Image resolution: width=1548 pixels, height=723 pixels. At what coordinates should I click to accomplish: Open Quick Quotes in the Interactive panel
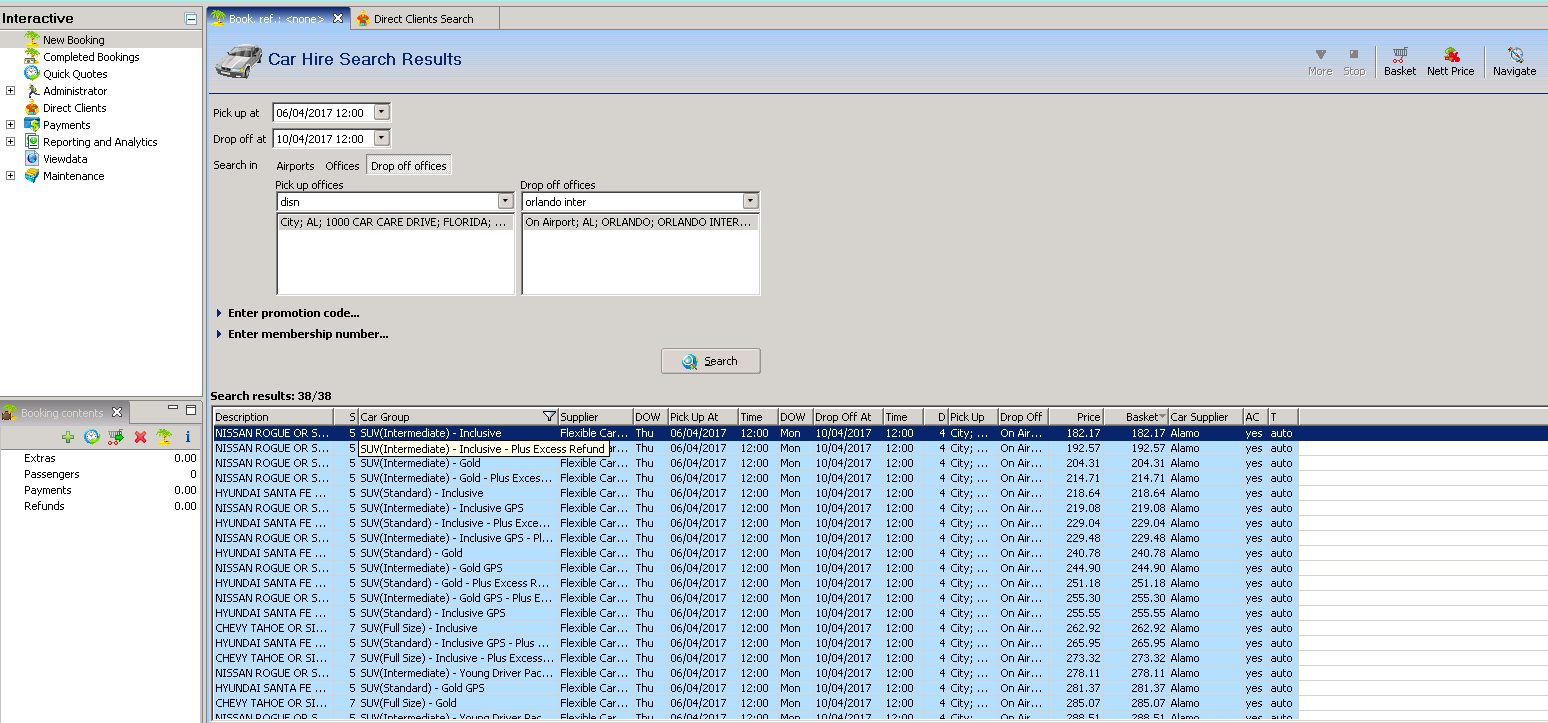(75, 74)
